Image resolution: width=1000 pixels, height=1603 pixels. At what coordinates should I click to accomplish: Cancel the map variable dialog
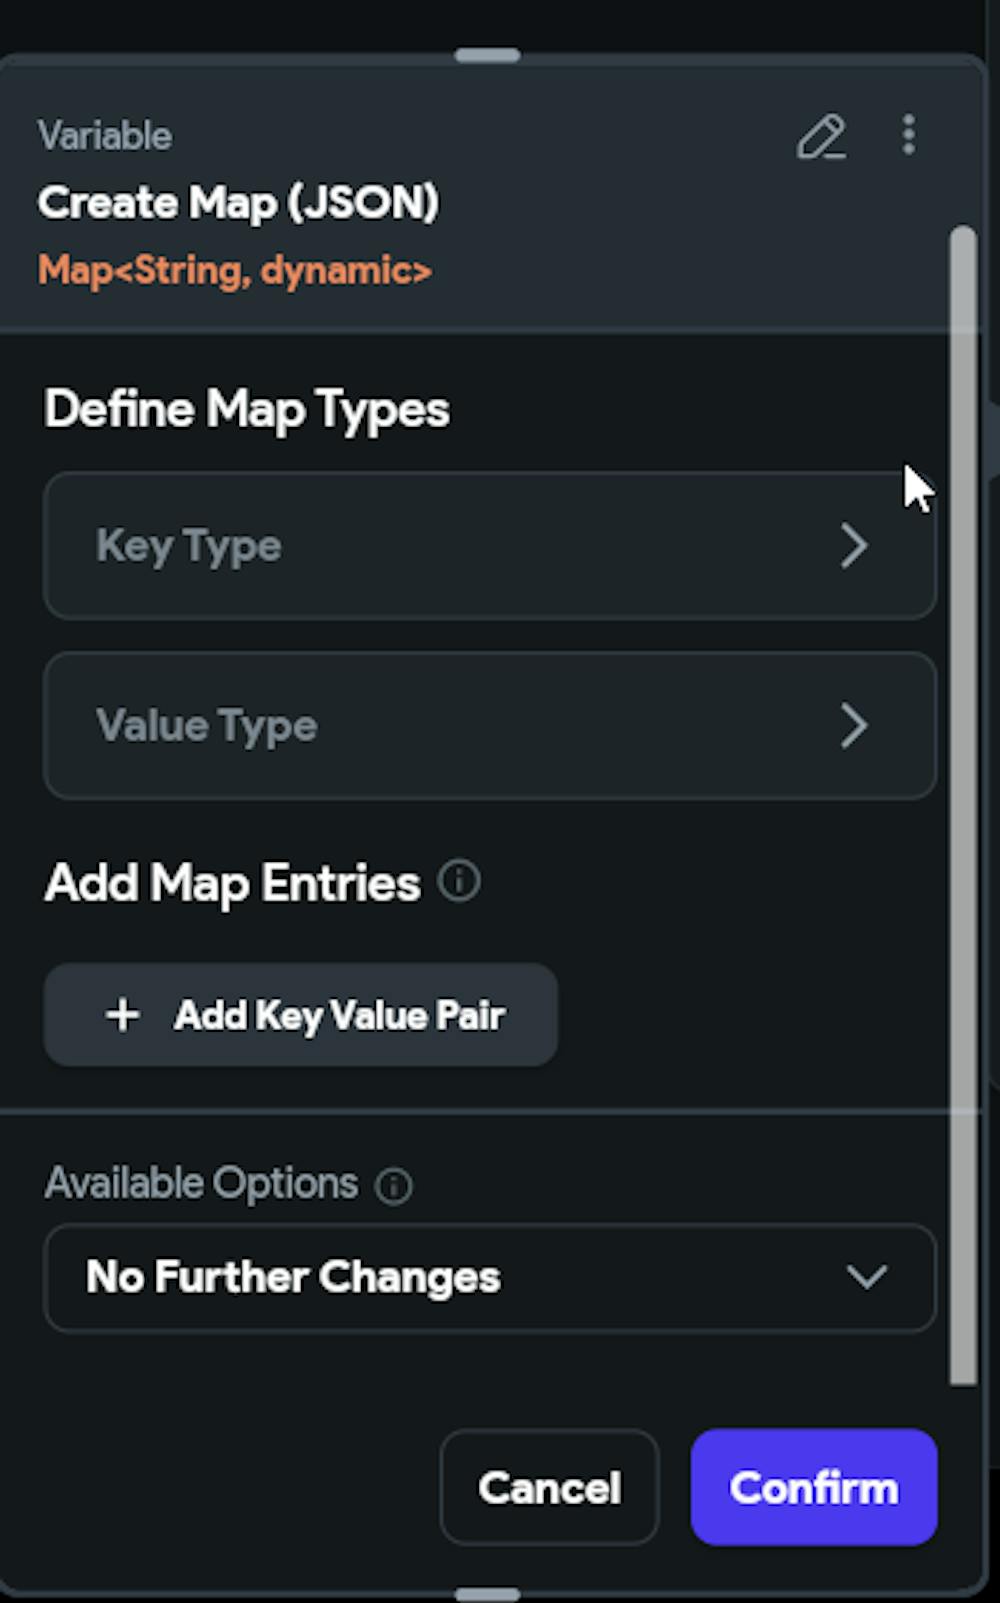(x=549, y=1487)
